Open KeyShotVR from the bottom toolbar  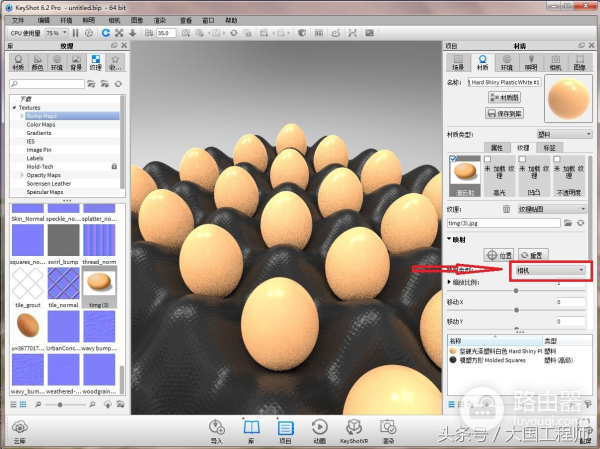point(354,431)
